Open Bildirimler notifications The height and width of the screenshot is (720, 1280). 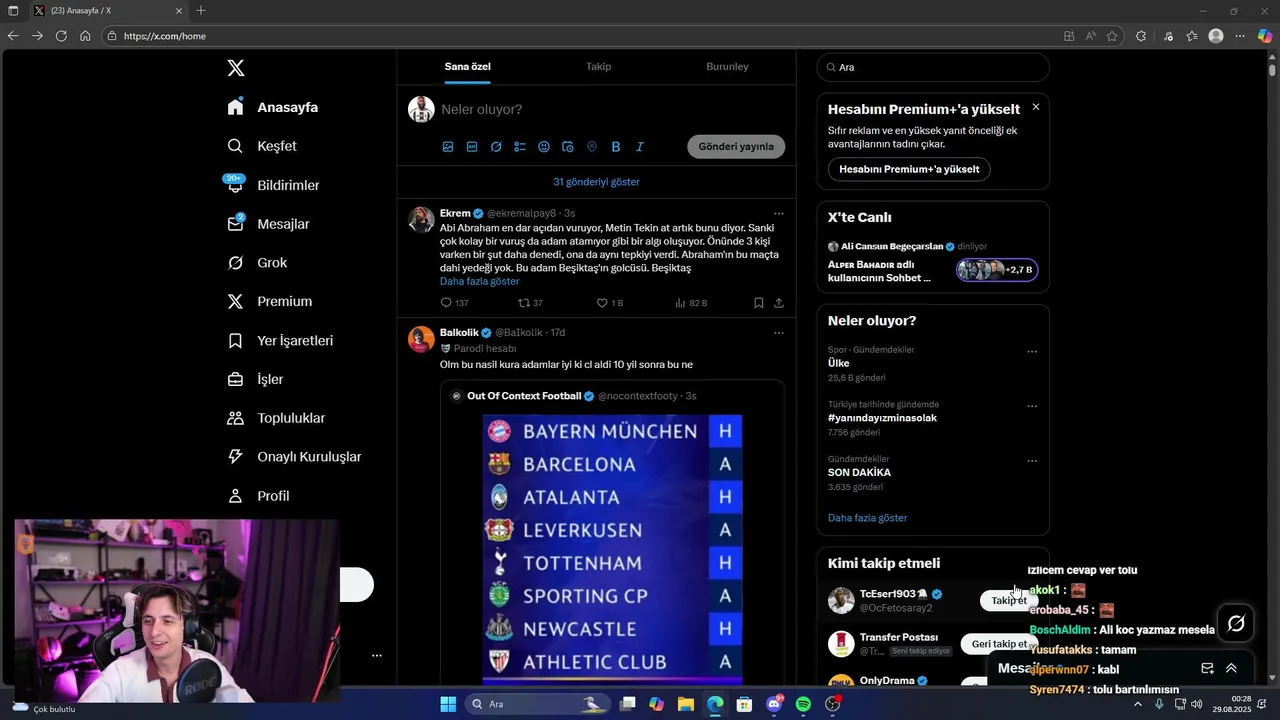273,185
